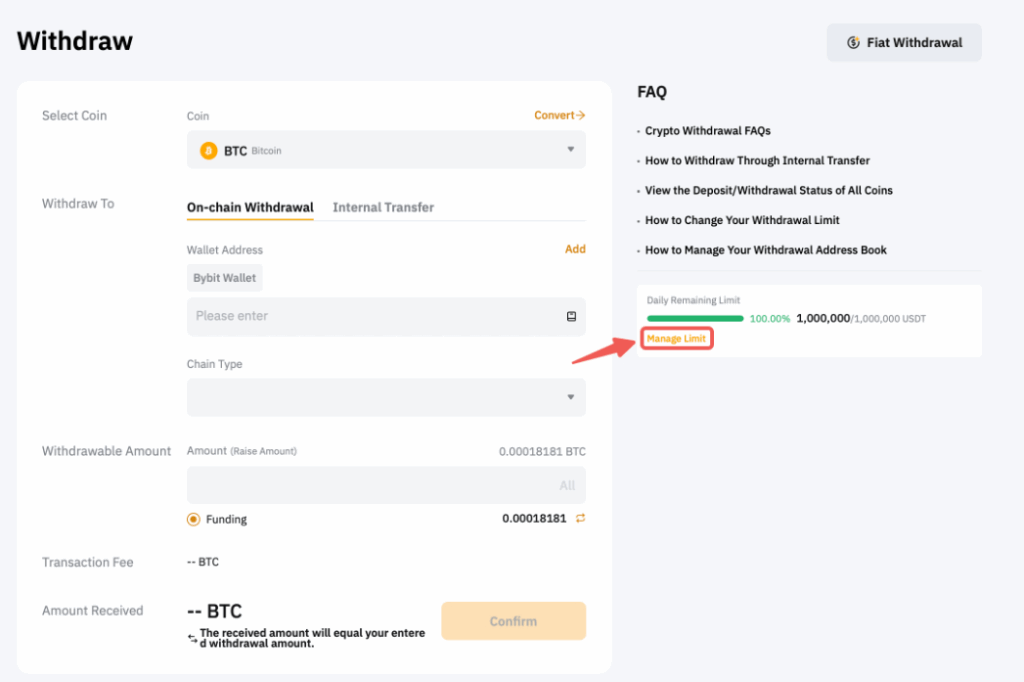The width and height of the screenshot is (1024, 682).
Task: Click Add wallet address link
Action: pyautogui.click(x=575, y=249)
